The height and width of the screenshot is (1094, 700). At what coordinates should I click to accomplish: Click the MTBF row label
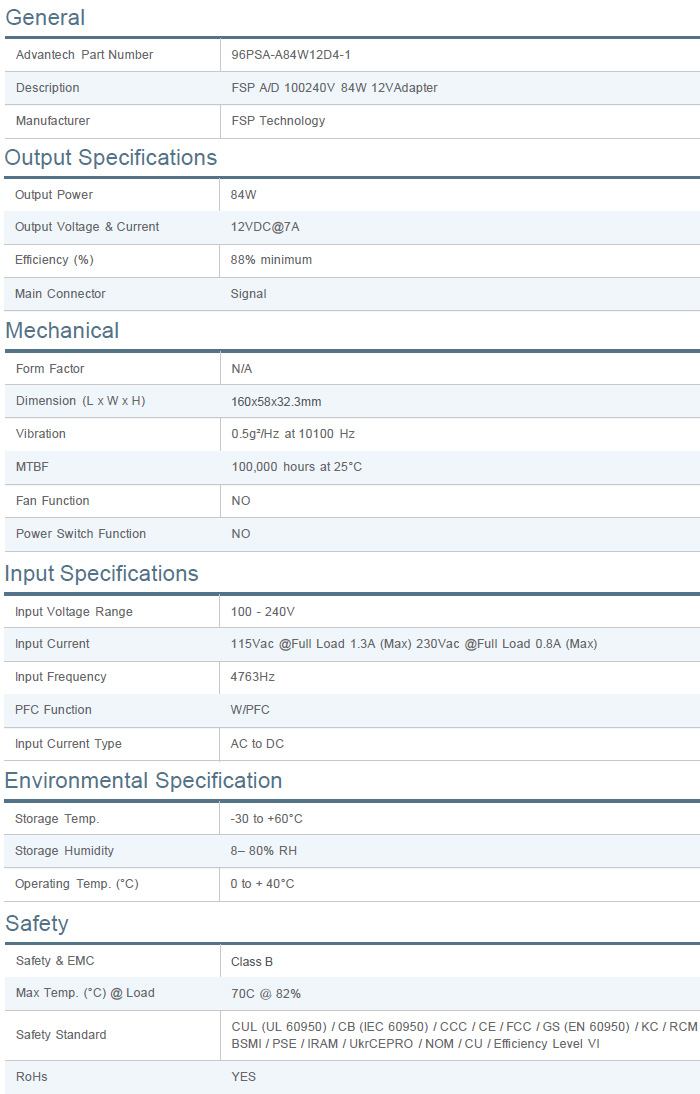pos(32,467)
